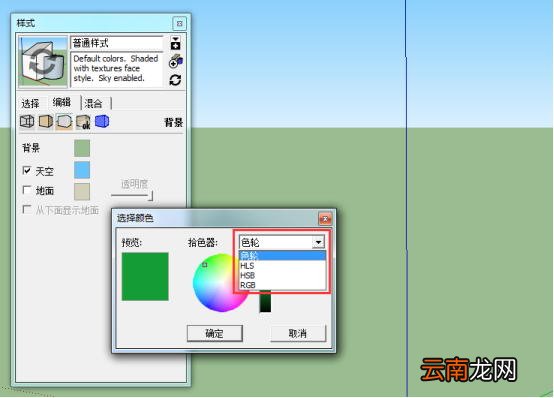This screenshot has height=398, width=554.
Task: Click the update style refresh icon
Action: (x=175, y=80)
